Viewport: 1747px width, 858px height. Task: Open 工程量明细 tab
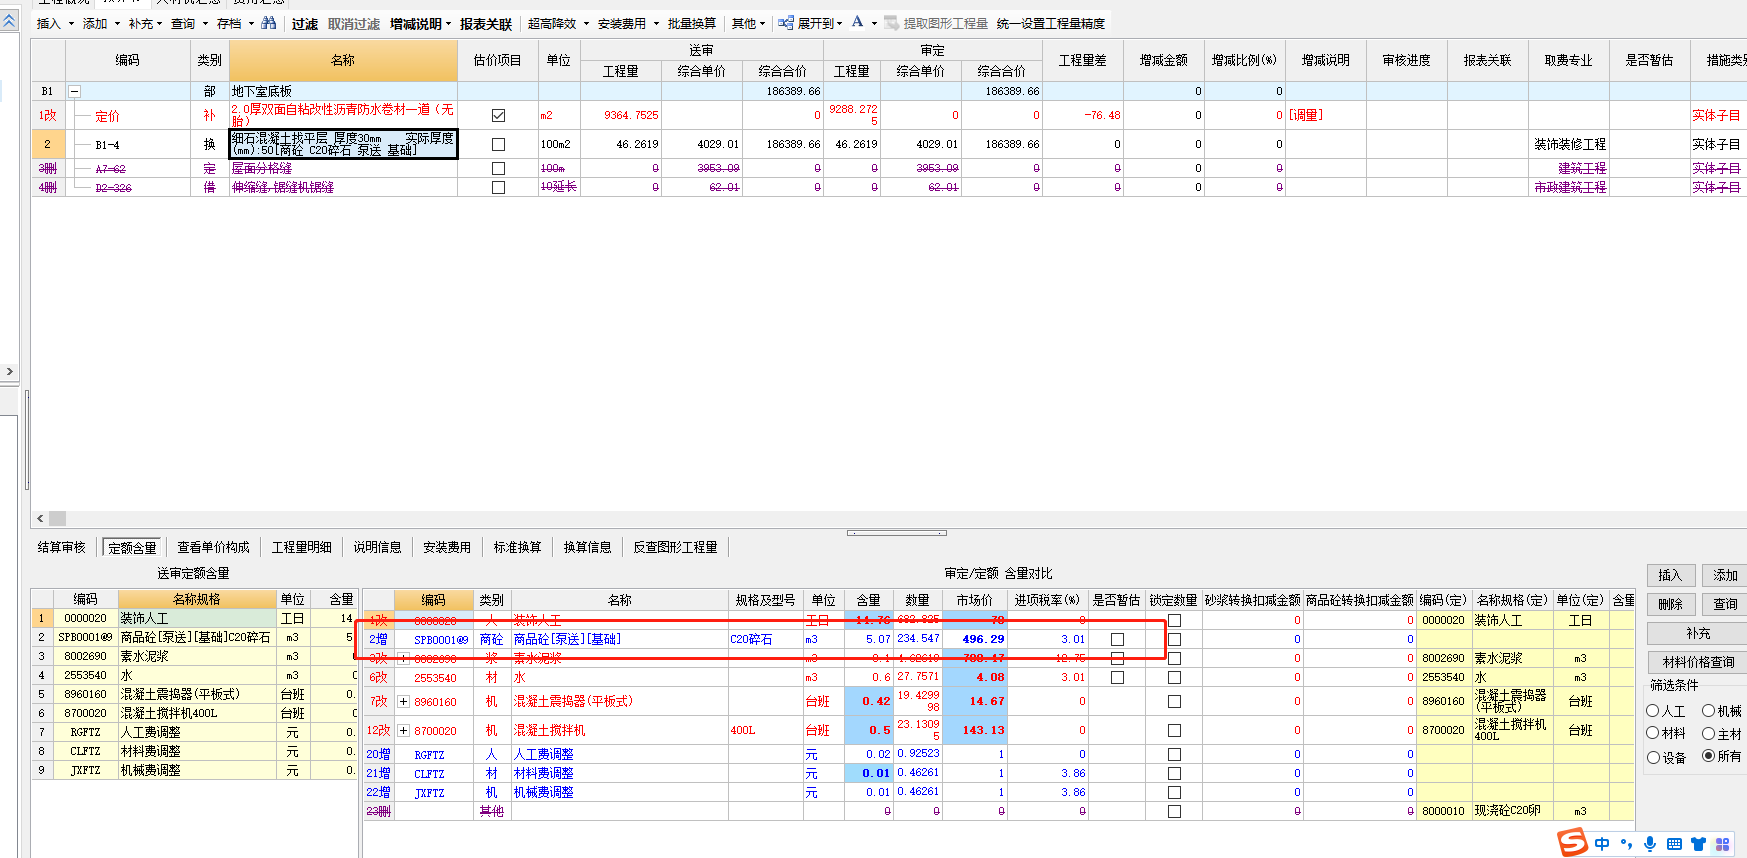[x=302, y=547]
